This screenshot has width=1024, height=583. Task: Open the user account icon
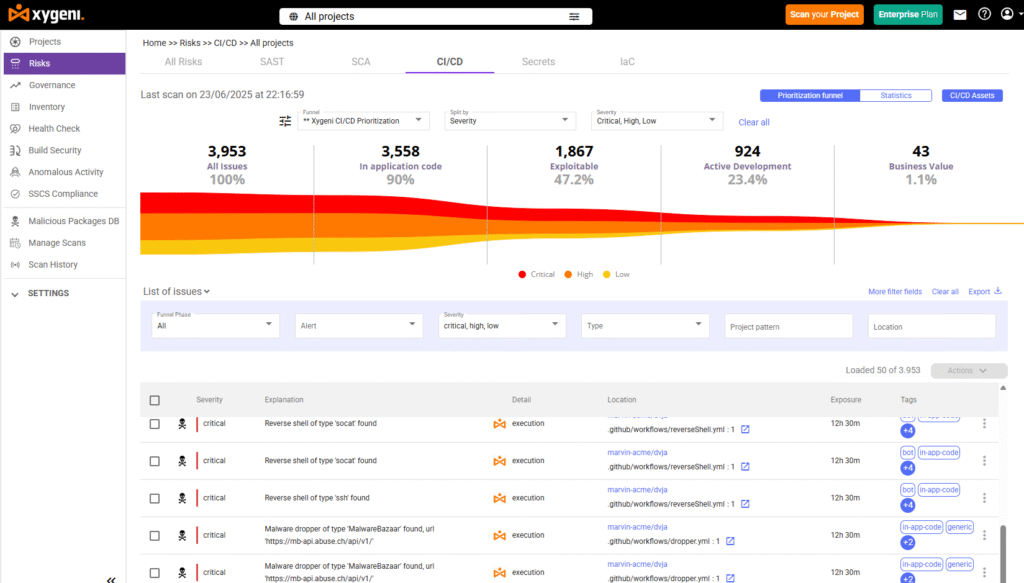(1007, 14)
